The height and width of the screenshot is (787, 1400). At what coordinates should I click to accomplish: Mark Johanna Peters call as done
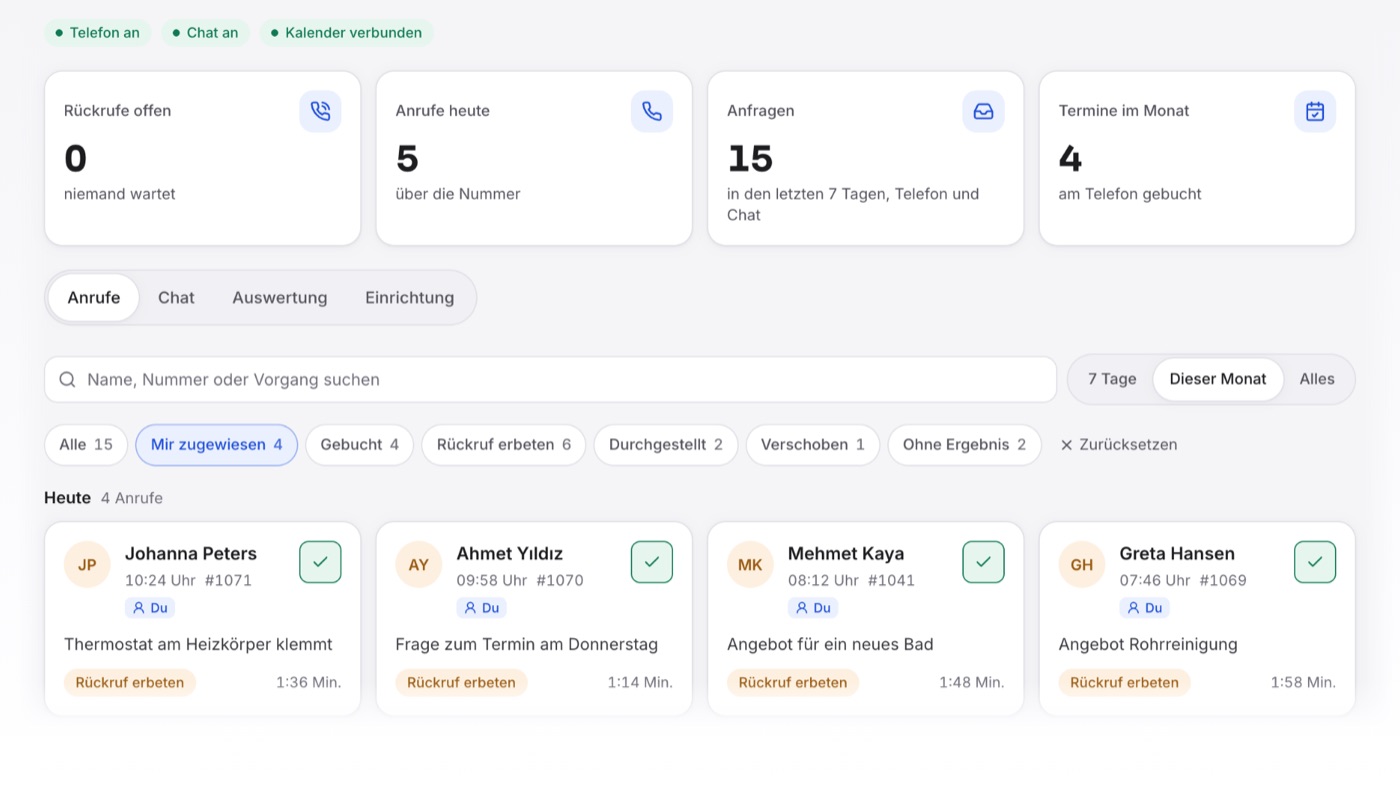pos(320,562)
